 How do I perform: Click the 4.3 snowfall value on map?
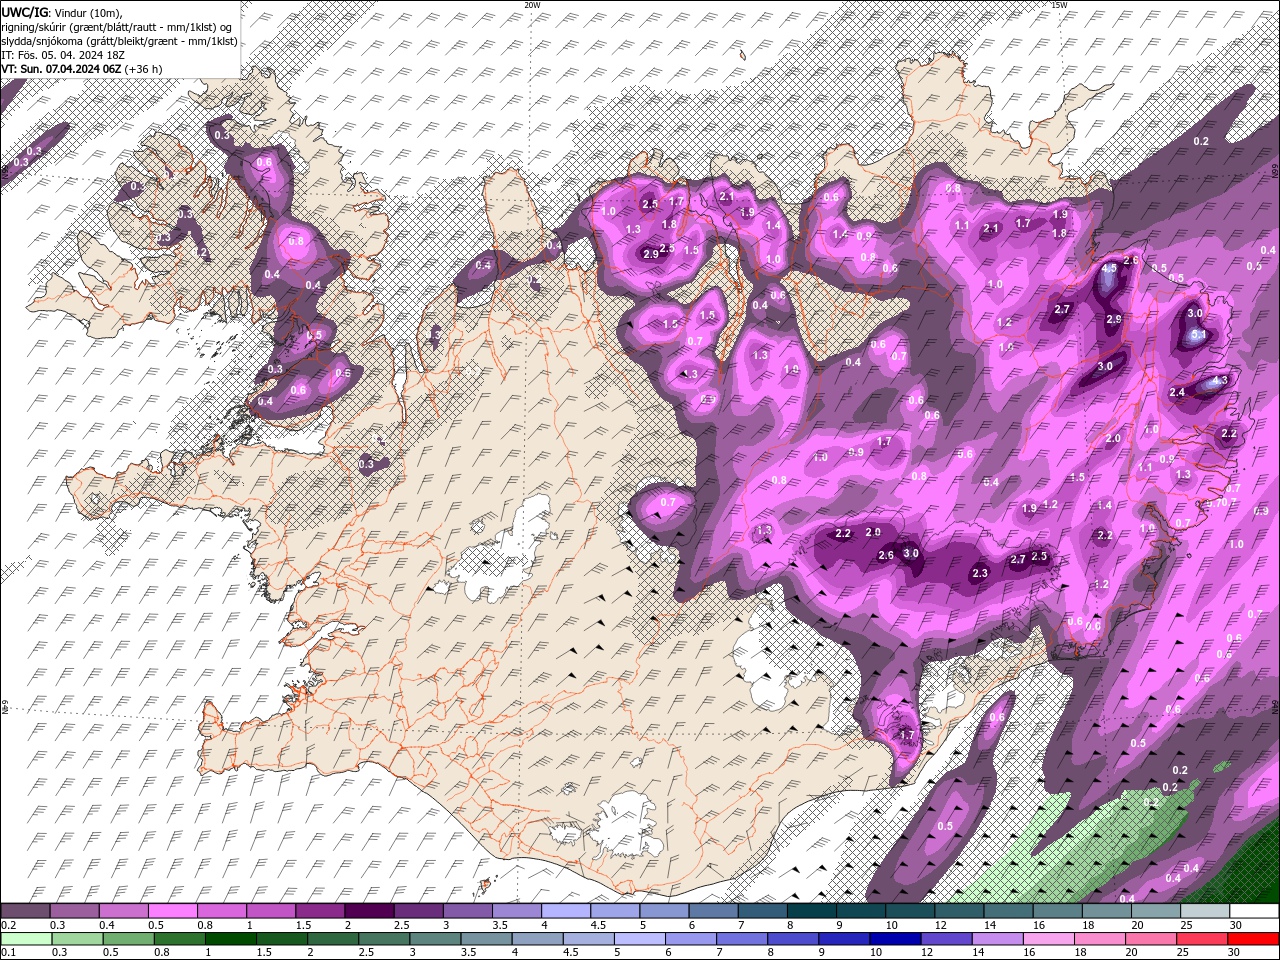pyautogui.click(x=1220, y=381)
